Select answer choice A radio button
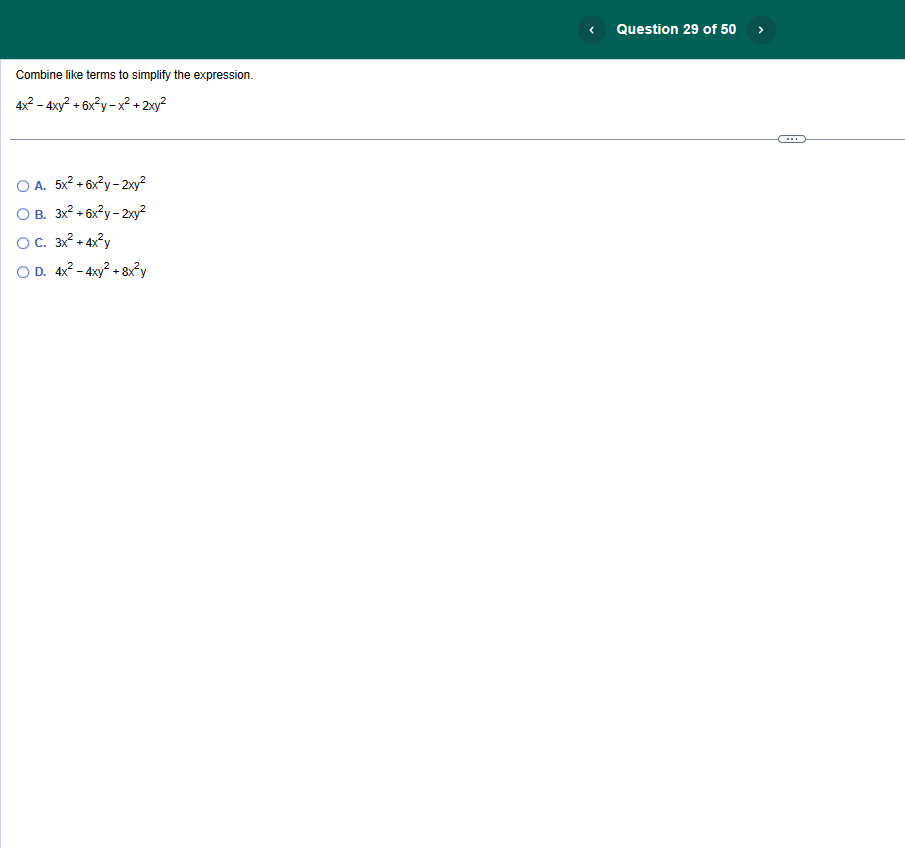 tap(22, 185)
